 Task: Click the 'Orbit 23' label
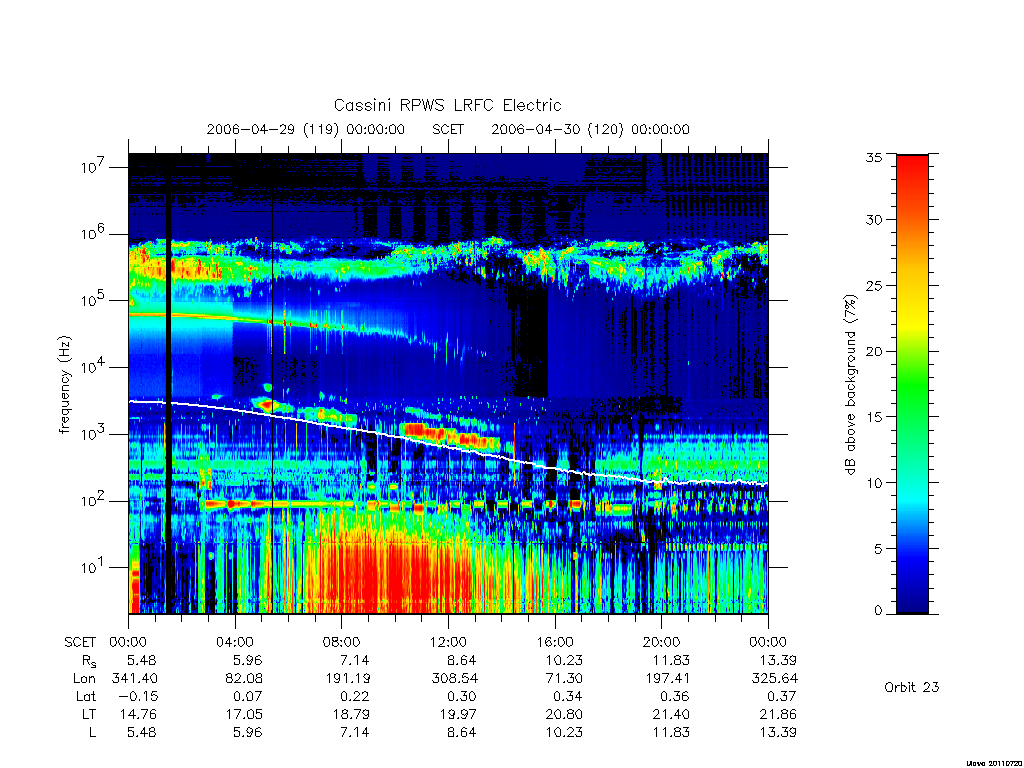click(912, 687)
